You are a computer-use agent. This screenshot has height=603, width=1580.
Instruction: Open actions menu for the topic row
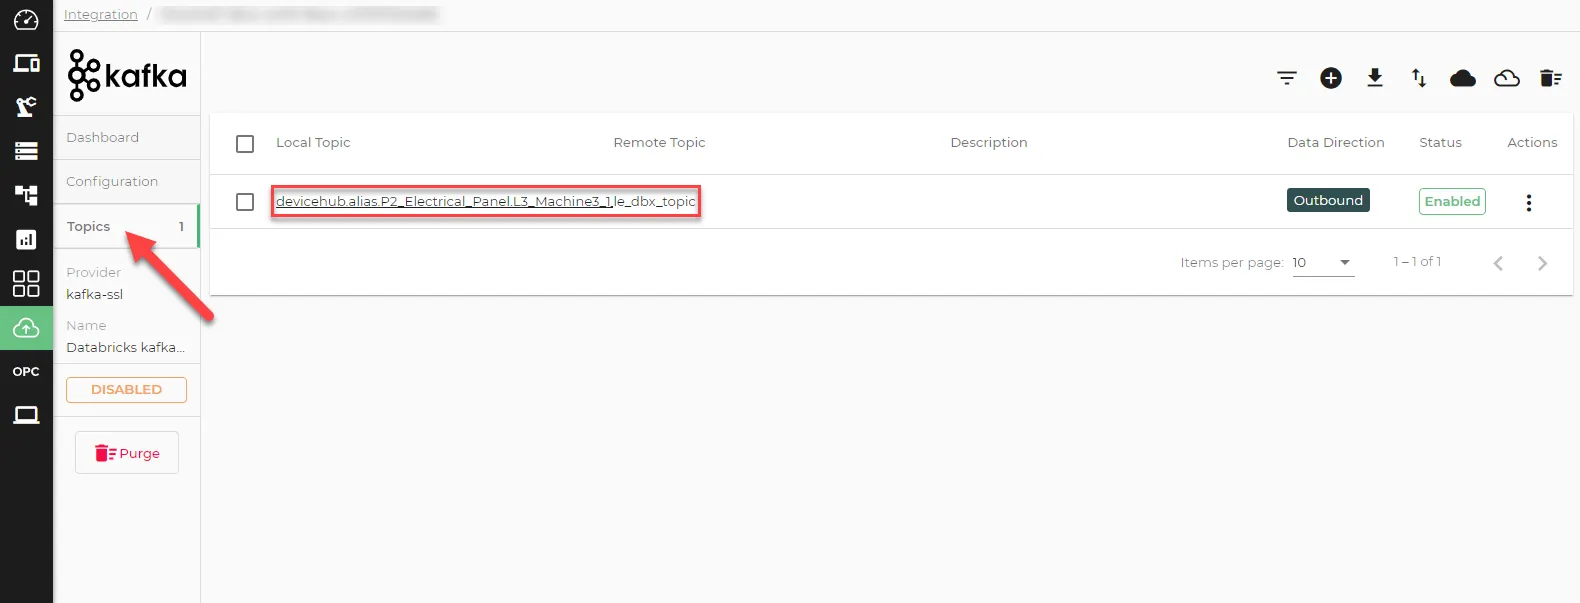coord(1529,202)
